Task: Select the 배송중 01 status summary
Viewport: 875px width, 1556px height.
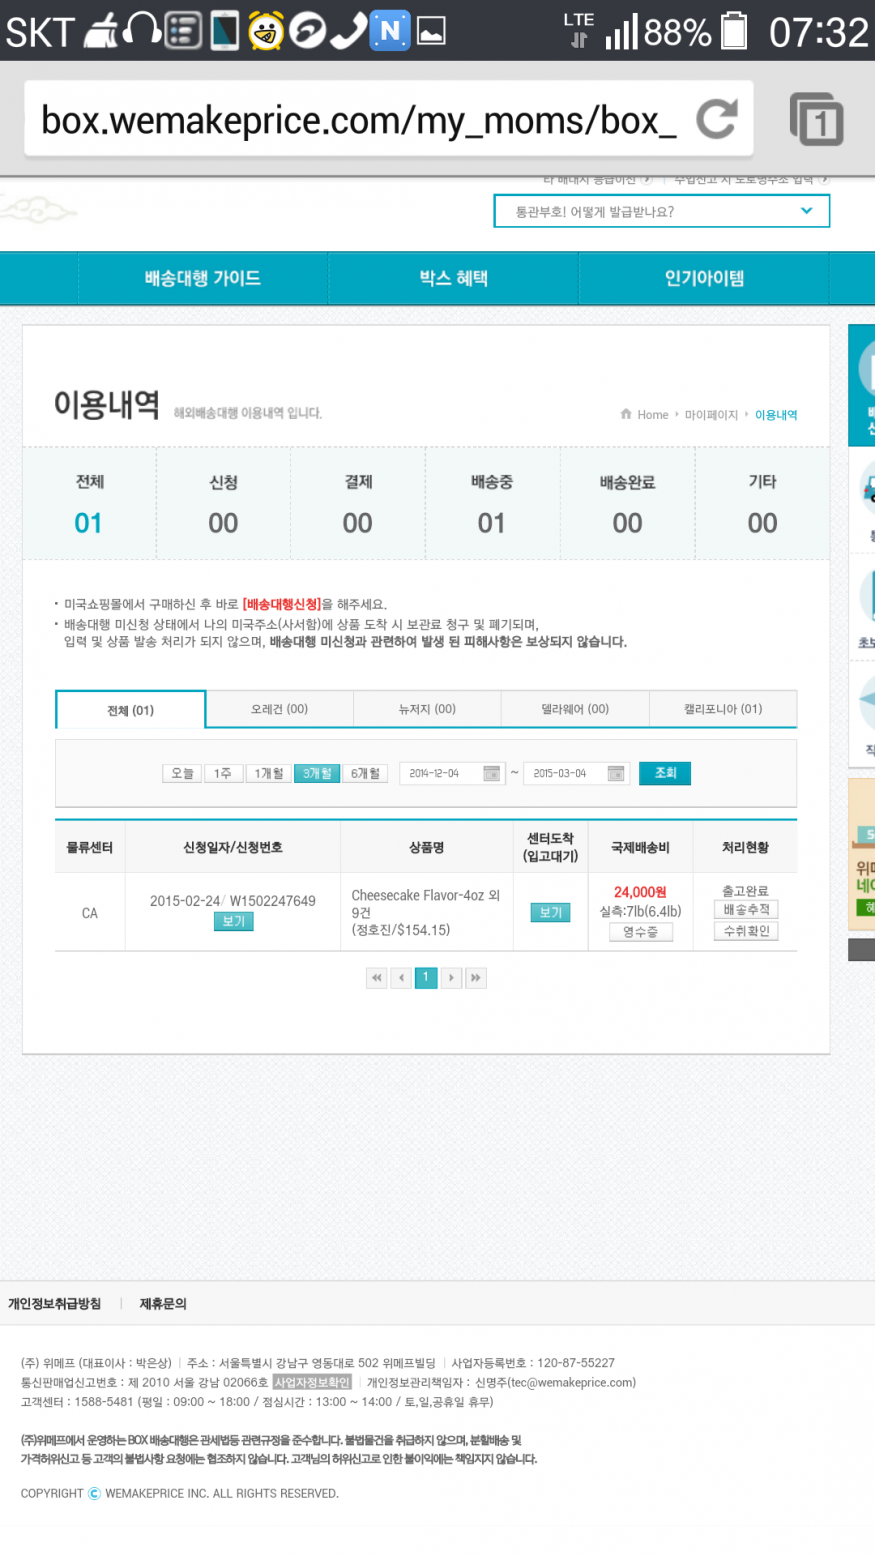Action: [492, 503]
